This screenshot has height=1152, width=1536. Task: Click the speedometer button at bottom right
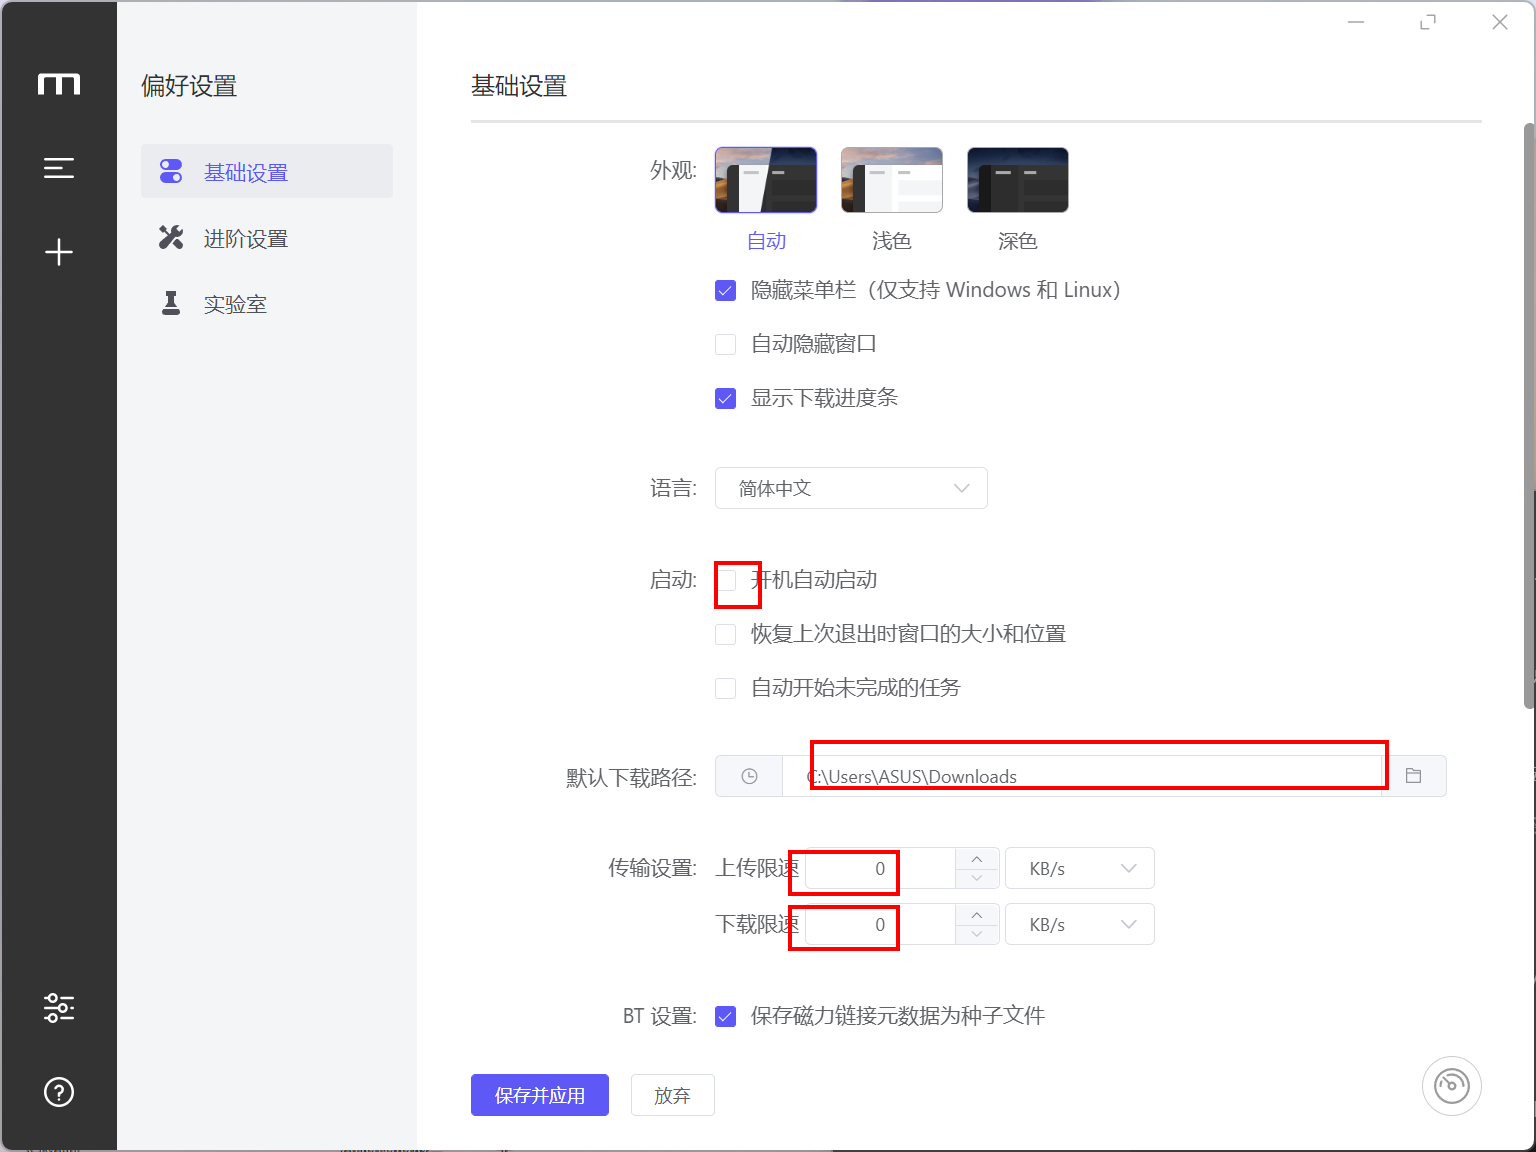click(x=1452, y=1086)
